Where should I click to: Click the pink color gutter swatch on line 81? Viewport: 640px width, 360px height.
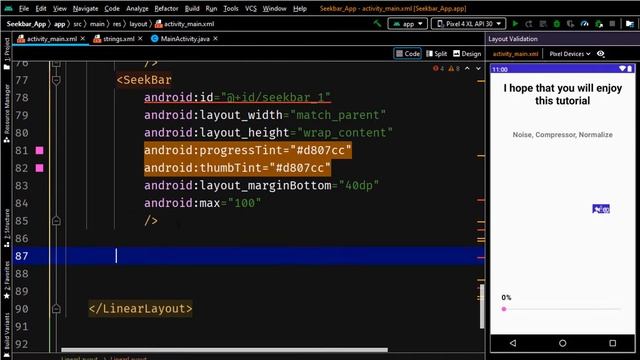(x=40, y=151)
